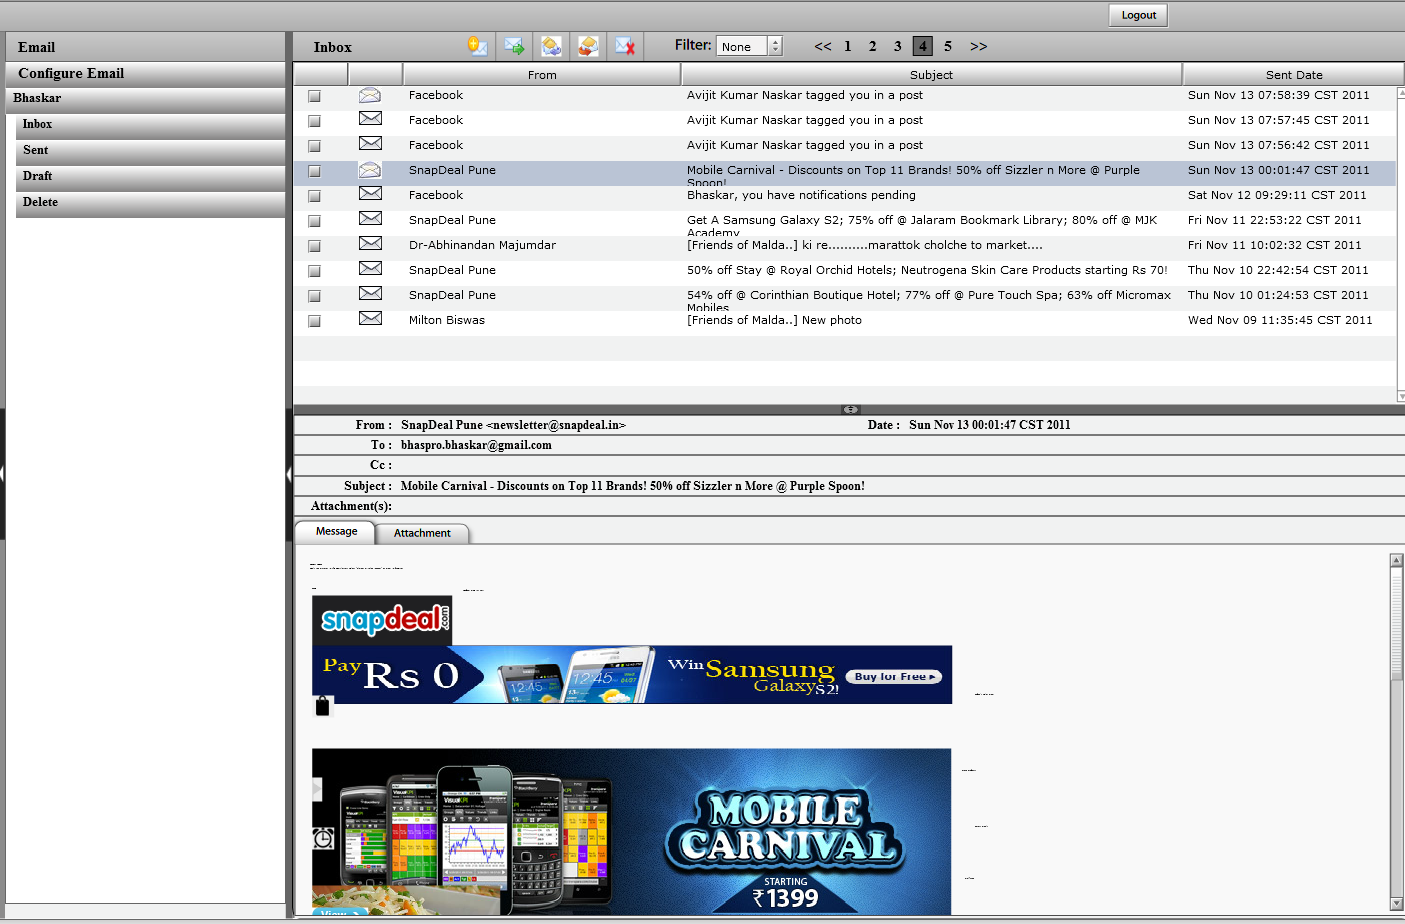This screenshot has height=924, width=1405.
Task: Toggle the preview pane splitter handle
Action: (850, 409)
